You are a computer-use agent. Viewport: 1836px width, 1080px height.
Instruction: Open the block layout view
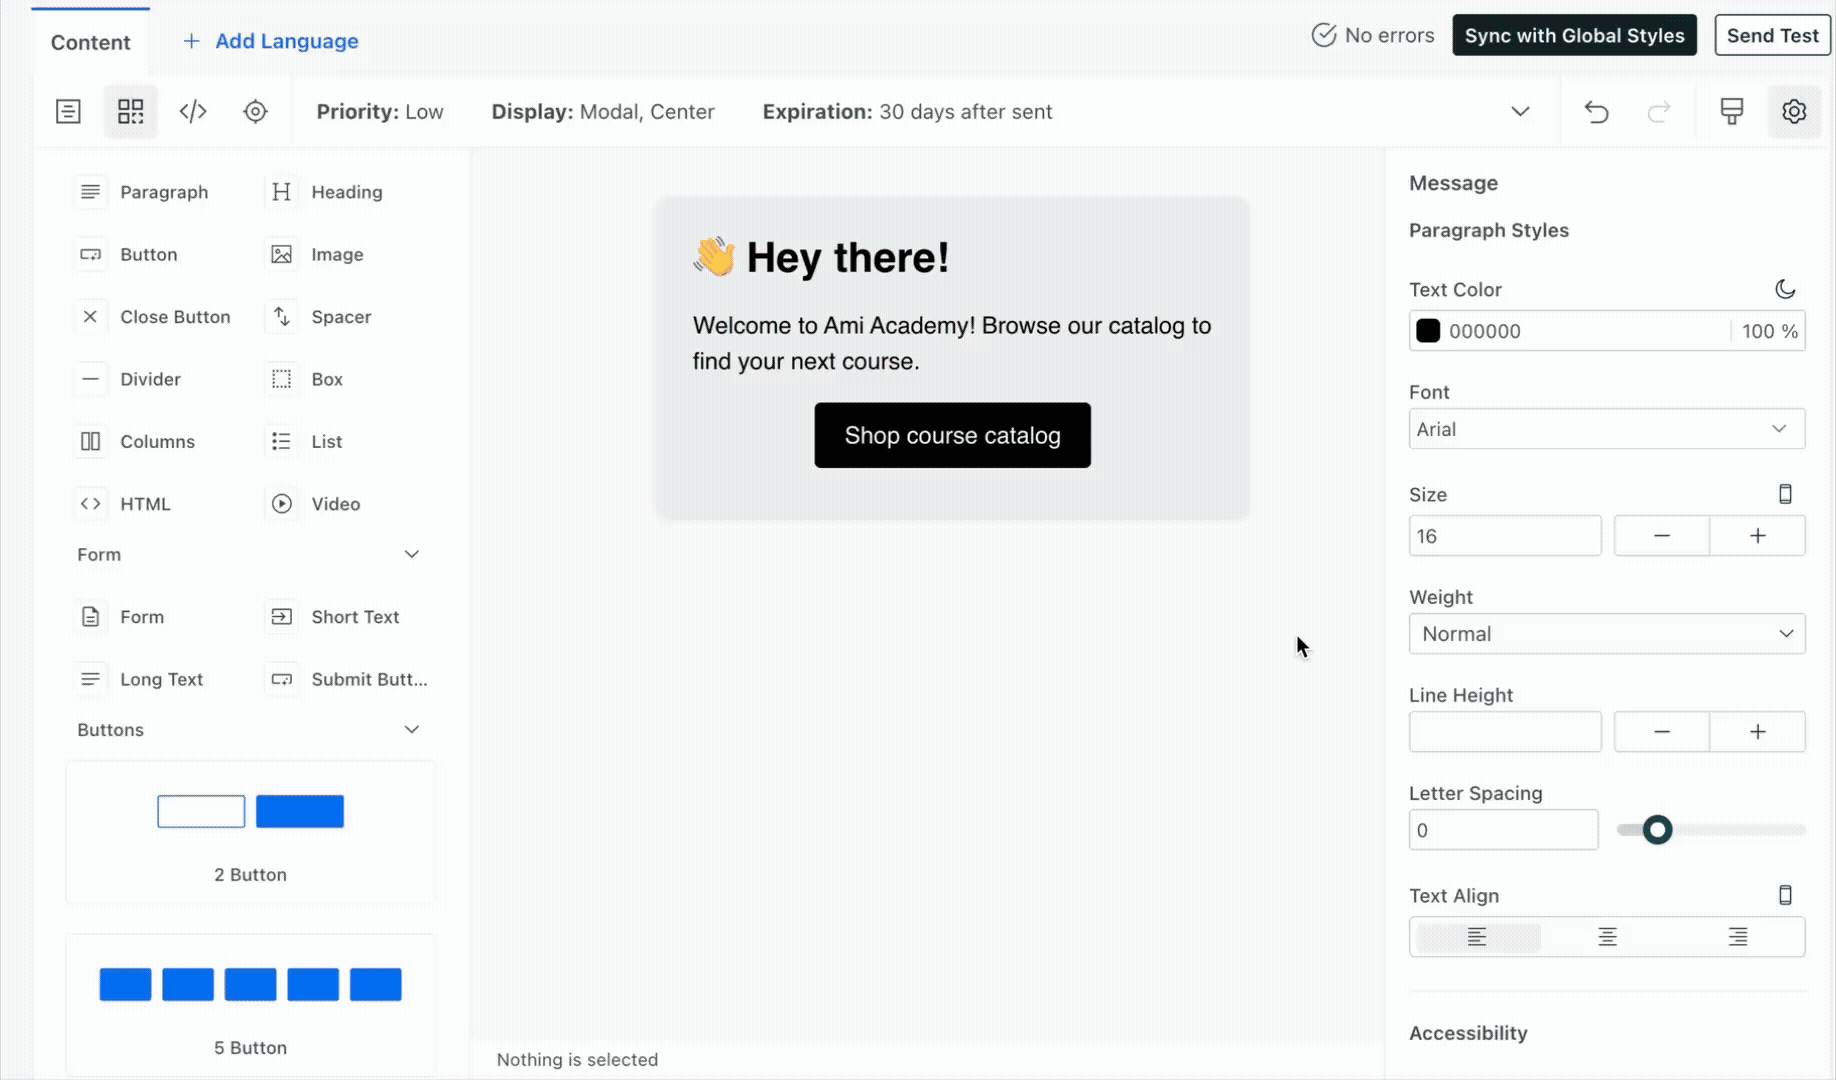click(x=130, y=111)
